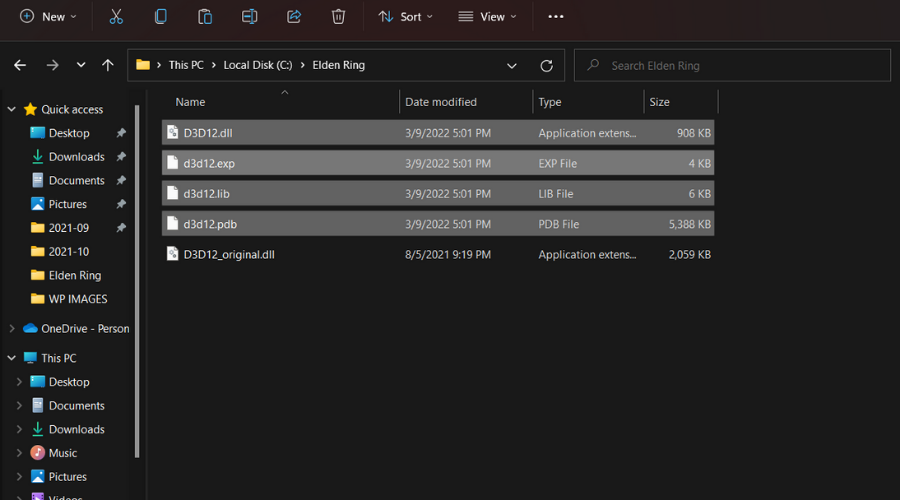Click the pin icon next to 2021-09
The width and height of the screenshot is (900, 500).
pos(121,228)
